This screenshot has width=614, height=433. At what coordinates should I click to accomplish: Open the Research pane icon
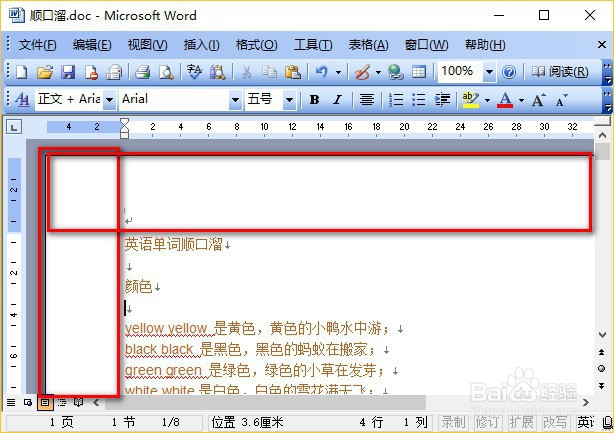pyautogui.click(x=218, y=72)
